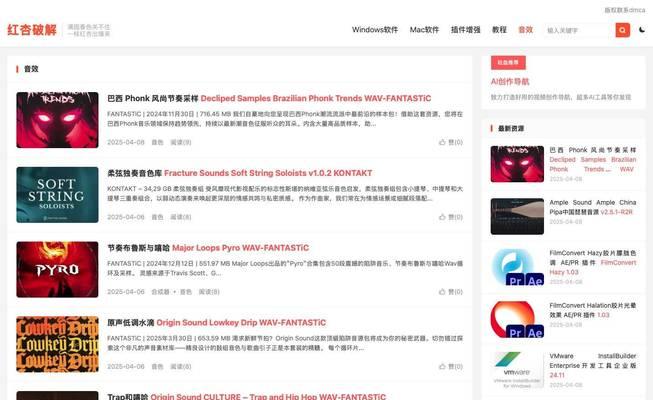Image resolution: width=653 pixels, height=400 pixels.
Task: Click the 阅读 count on Soft String Soloists post
Action: pos(181,217)
